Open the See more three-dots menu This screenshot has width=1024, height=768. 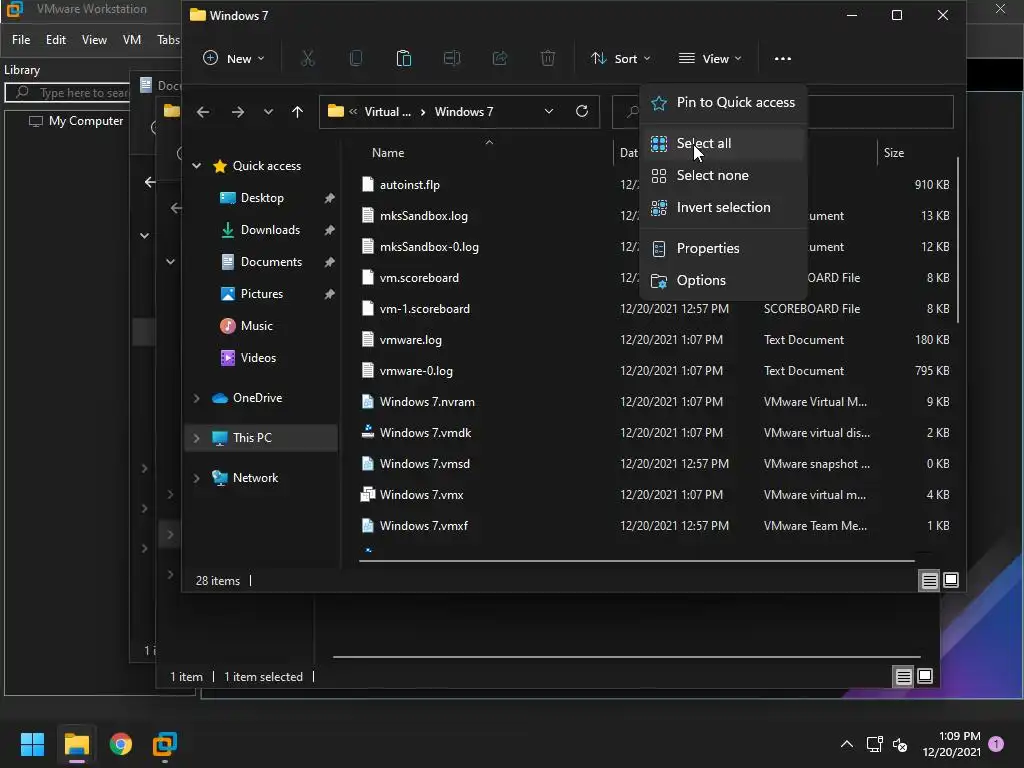click(782, 59)
